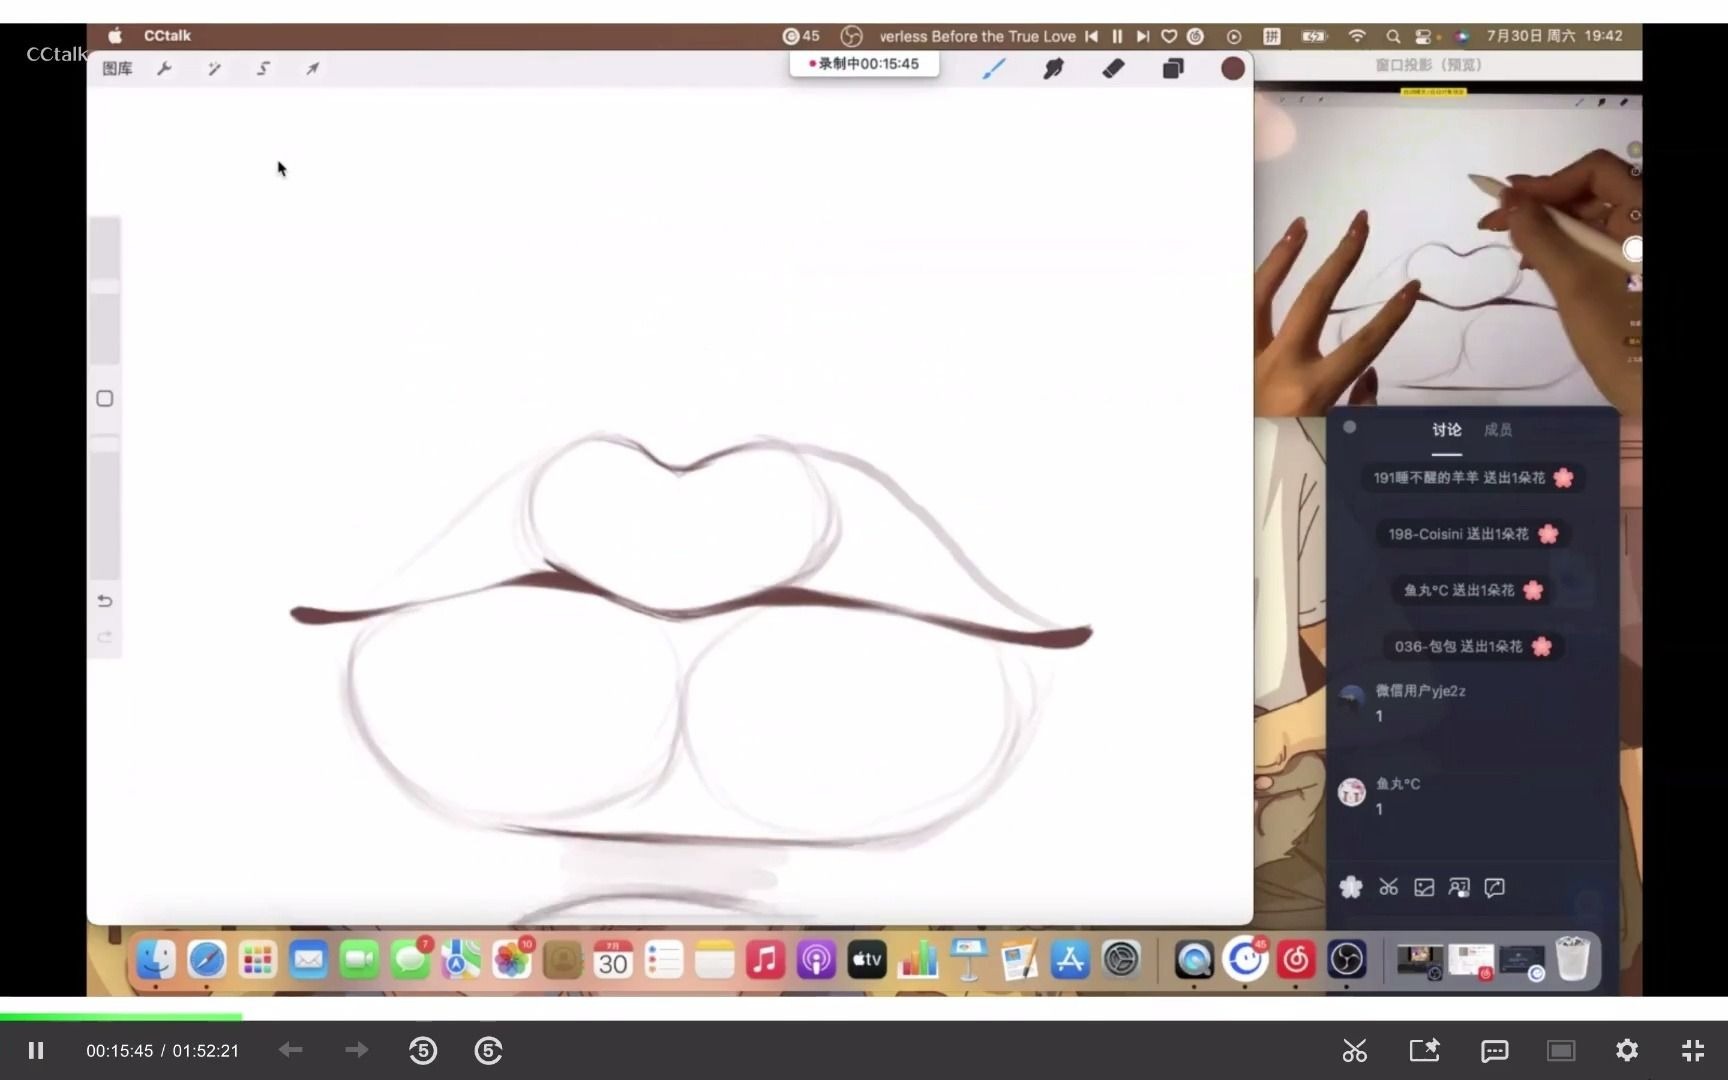Viewport: 1728px width, 1080px height.
Task: Click the share chat bubble icon in chat toolbar
Action: pos(1495,887)
